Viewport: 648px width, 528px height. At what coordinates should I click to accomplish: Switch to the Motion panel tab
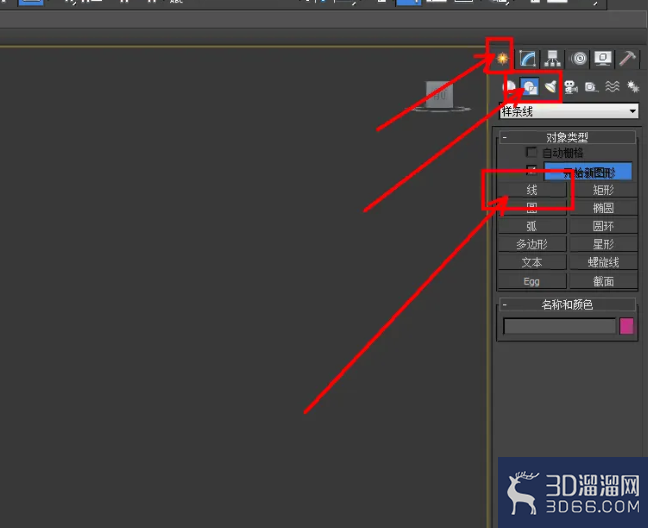579,59
